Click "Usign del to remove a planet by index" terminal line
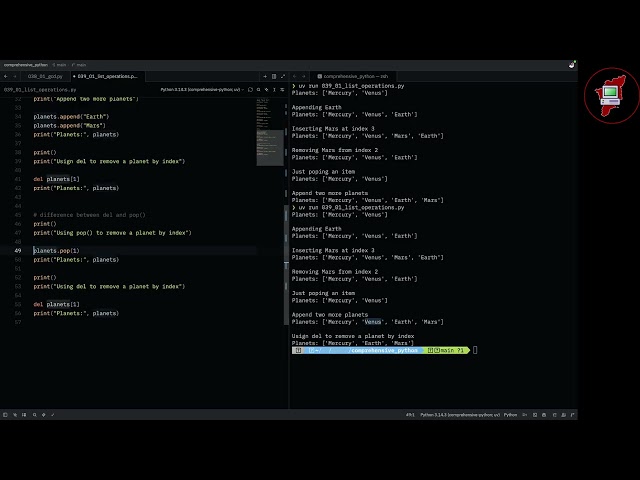 coord(353,336)
